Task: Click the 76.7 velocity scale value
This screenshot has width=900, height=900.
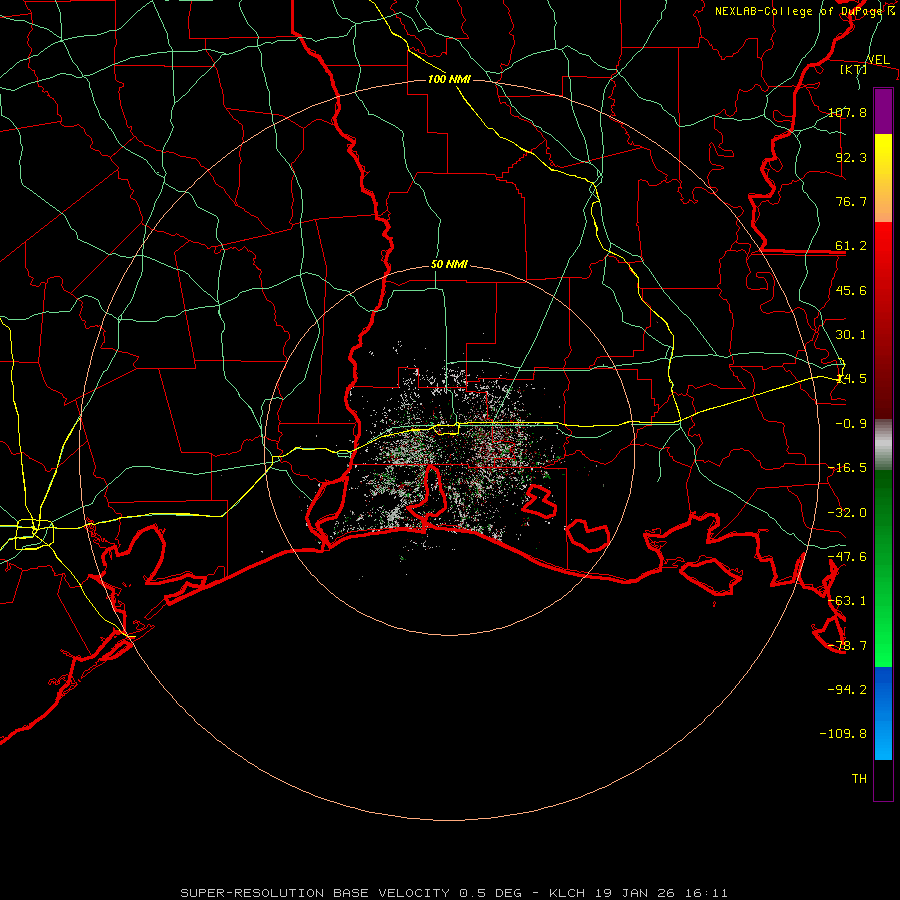Action: coord(851,201)
